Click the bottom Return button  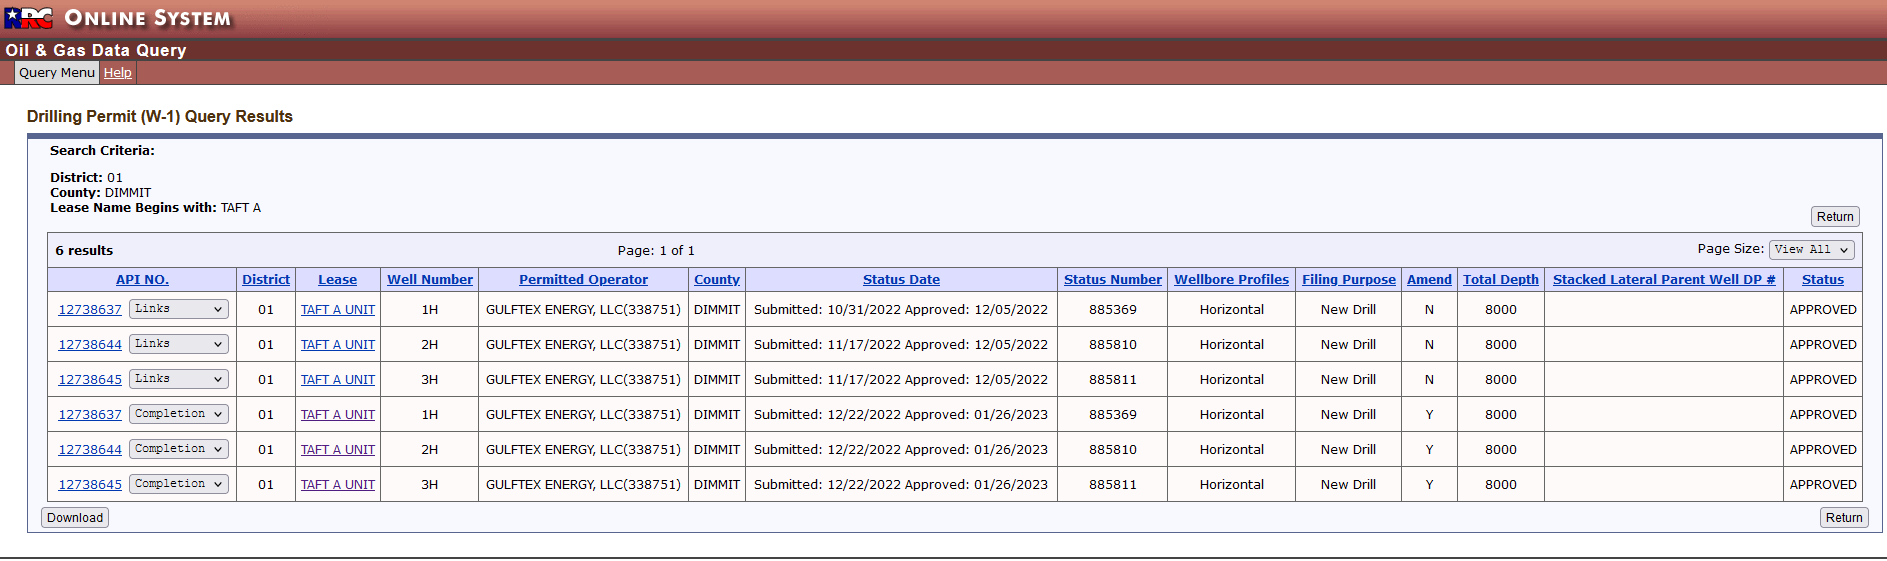pos(1844,518)
